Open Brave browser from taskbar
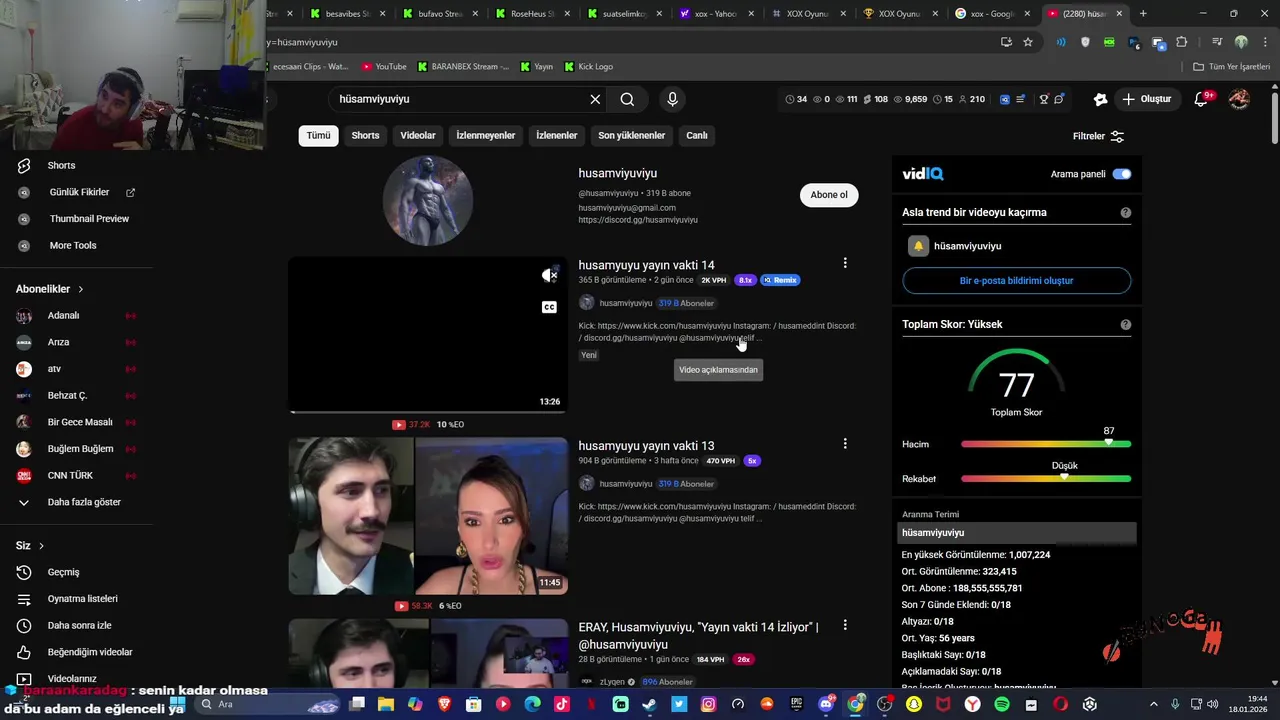 click(x=444, y=704)
